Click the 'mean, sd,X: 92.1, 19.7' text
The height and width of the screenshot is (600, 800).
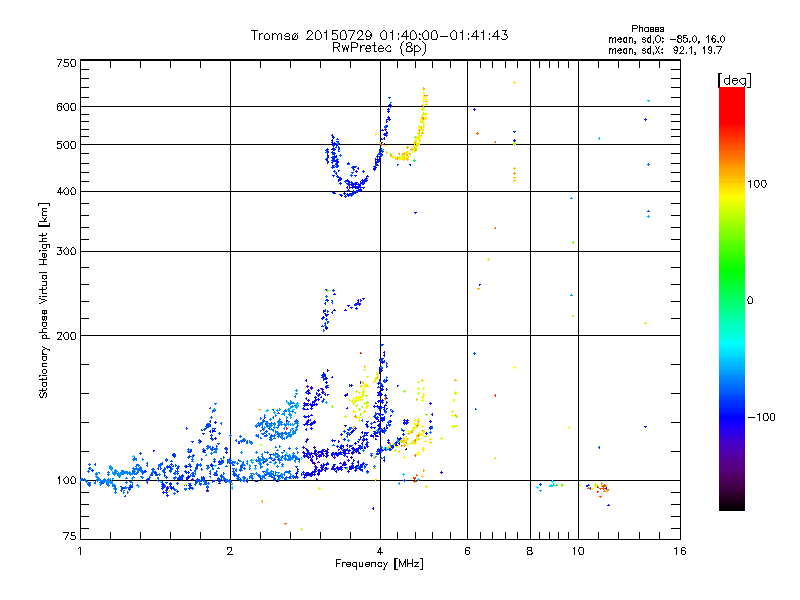pos(665,50)
